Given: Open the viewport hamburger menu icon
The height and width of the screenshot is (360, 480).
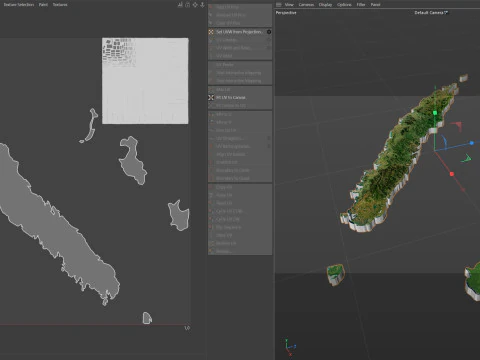Looking at the screenshot, I should point(279,5).
